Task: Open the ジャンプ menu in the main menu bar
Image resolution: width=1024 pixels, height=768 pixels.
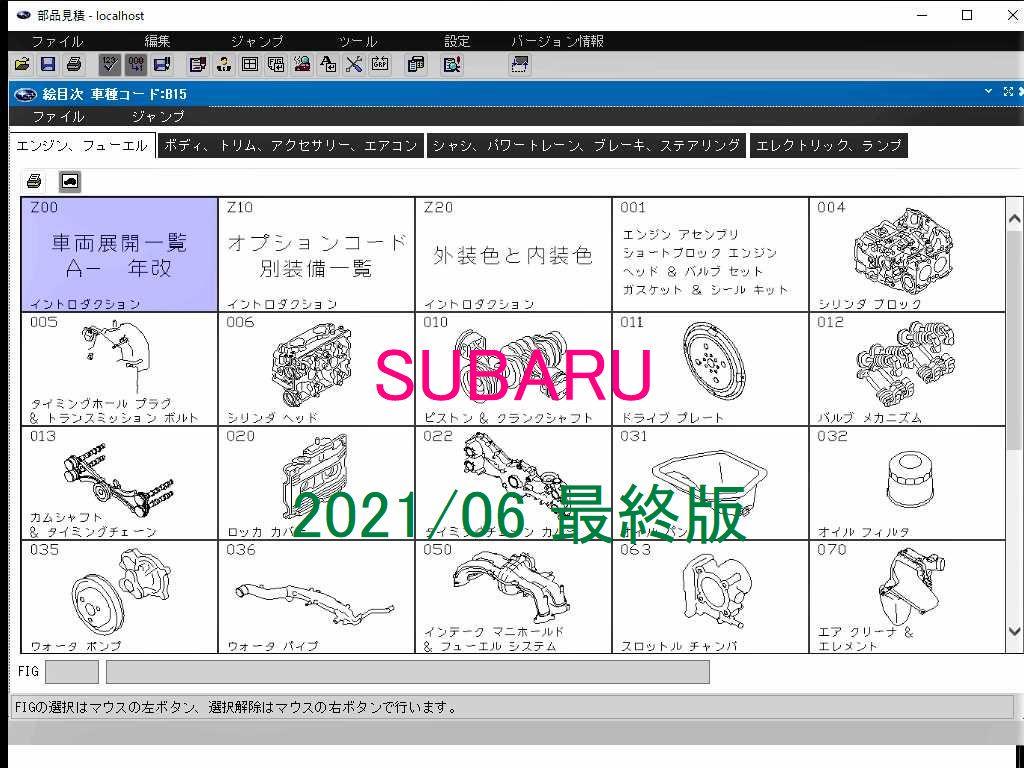Action: pos(256,41)
